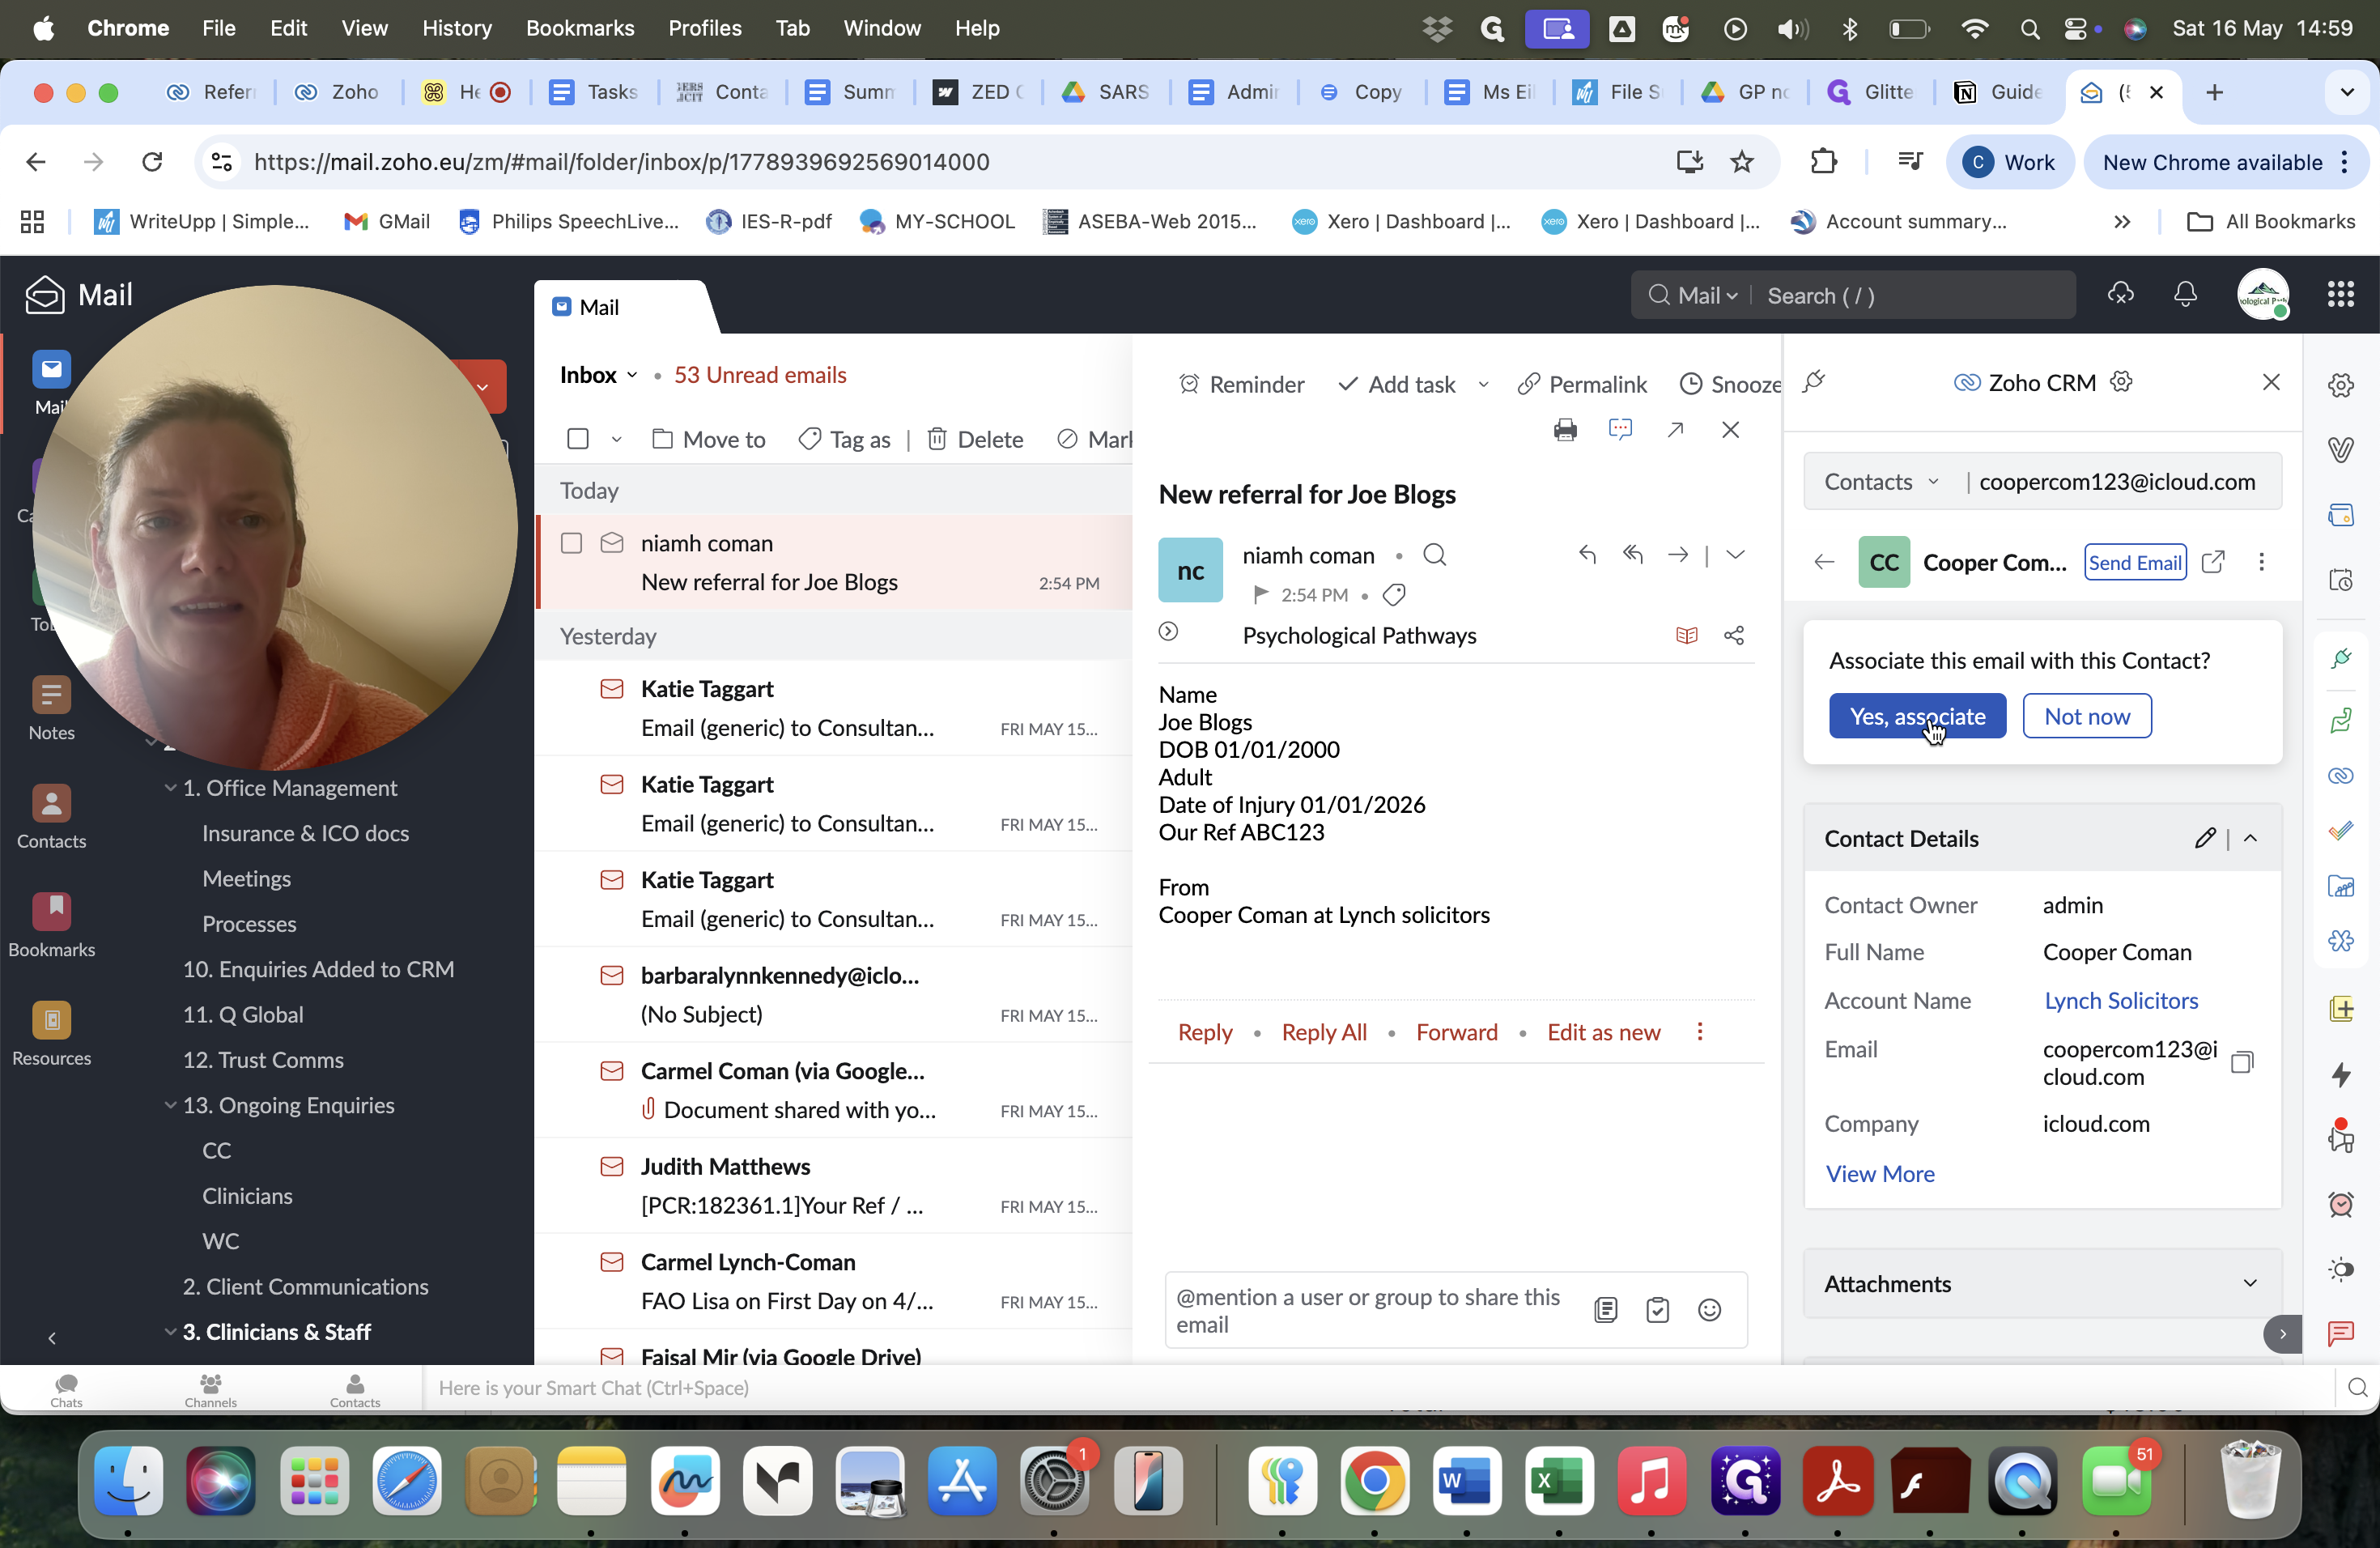2380x1548 pixels.
Task: Open Cooper Coman contact in new window
Action: [2214, 562]
